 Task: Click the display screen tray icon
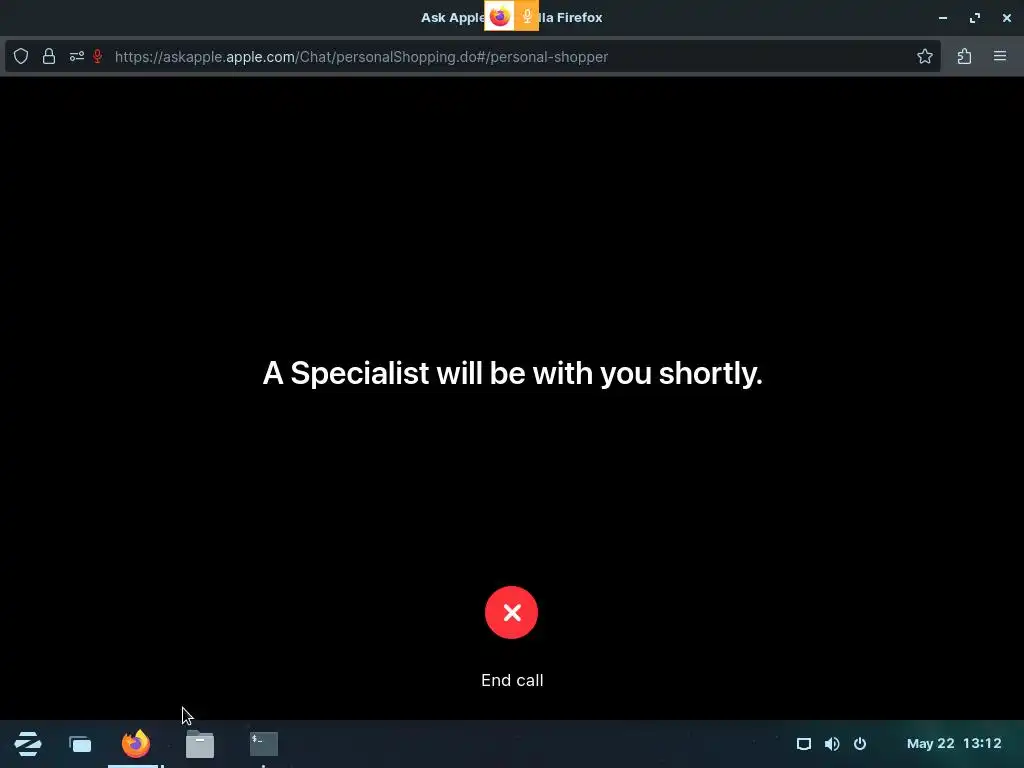tap(804, 744)
